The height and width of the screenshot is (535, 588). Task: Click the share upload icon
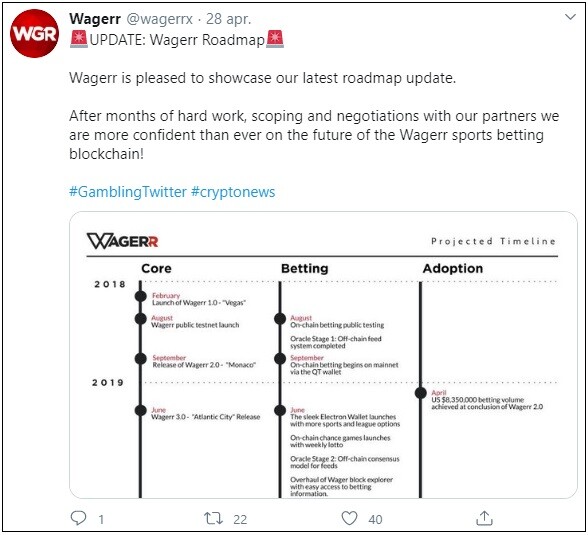click(484, 518)
